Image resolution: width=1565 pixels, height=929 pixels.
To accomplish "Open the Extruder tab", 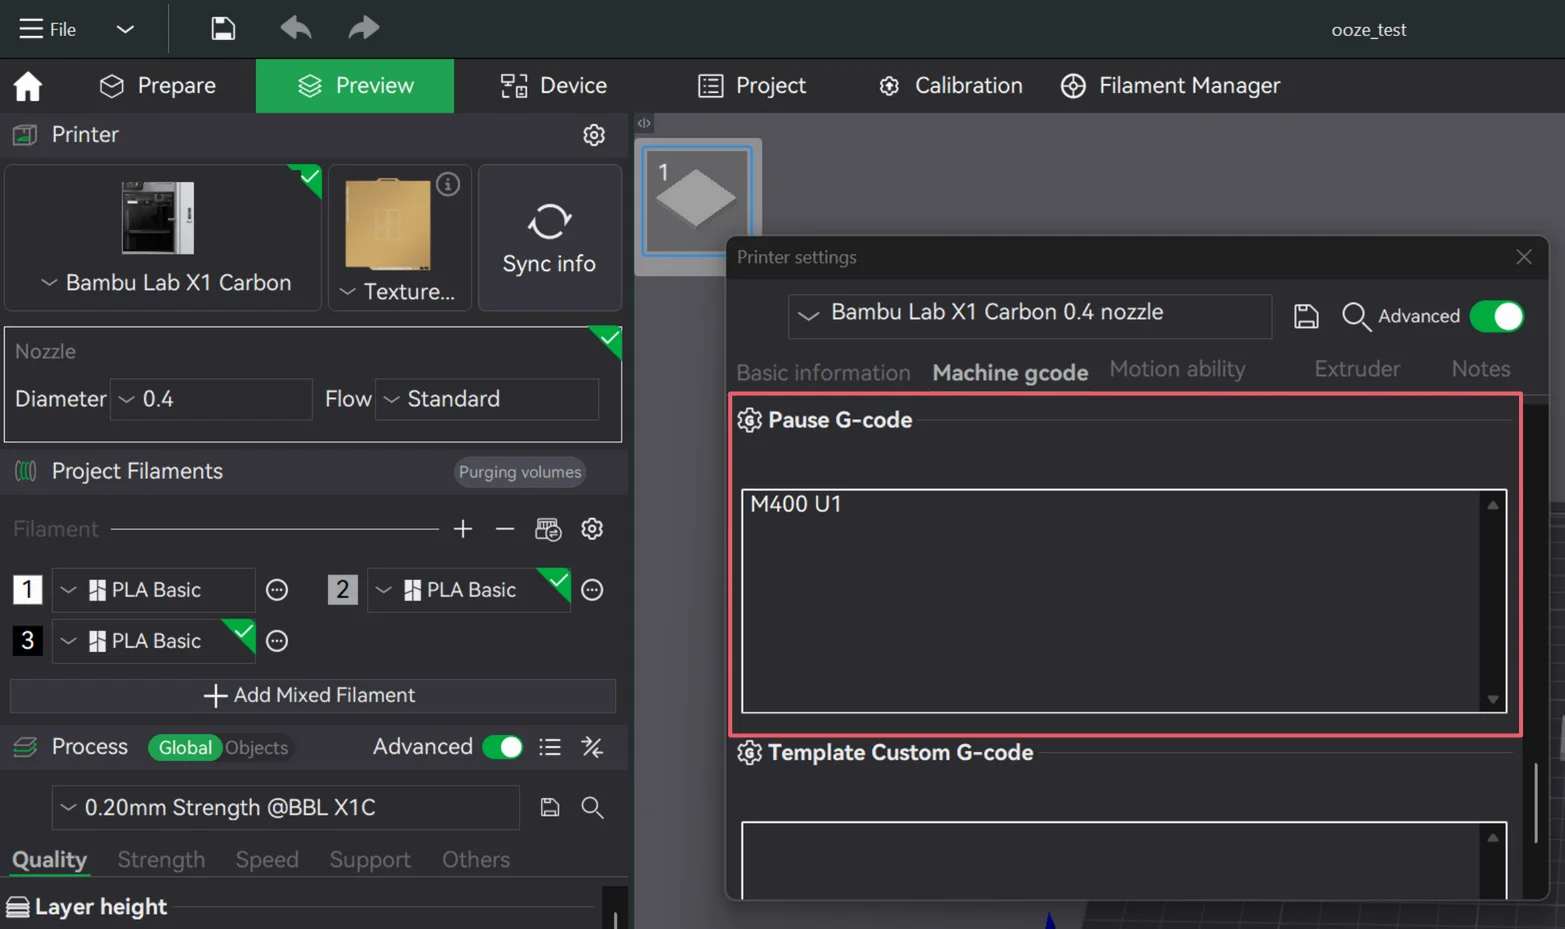I will (x=1357, y=369).
